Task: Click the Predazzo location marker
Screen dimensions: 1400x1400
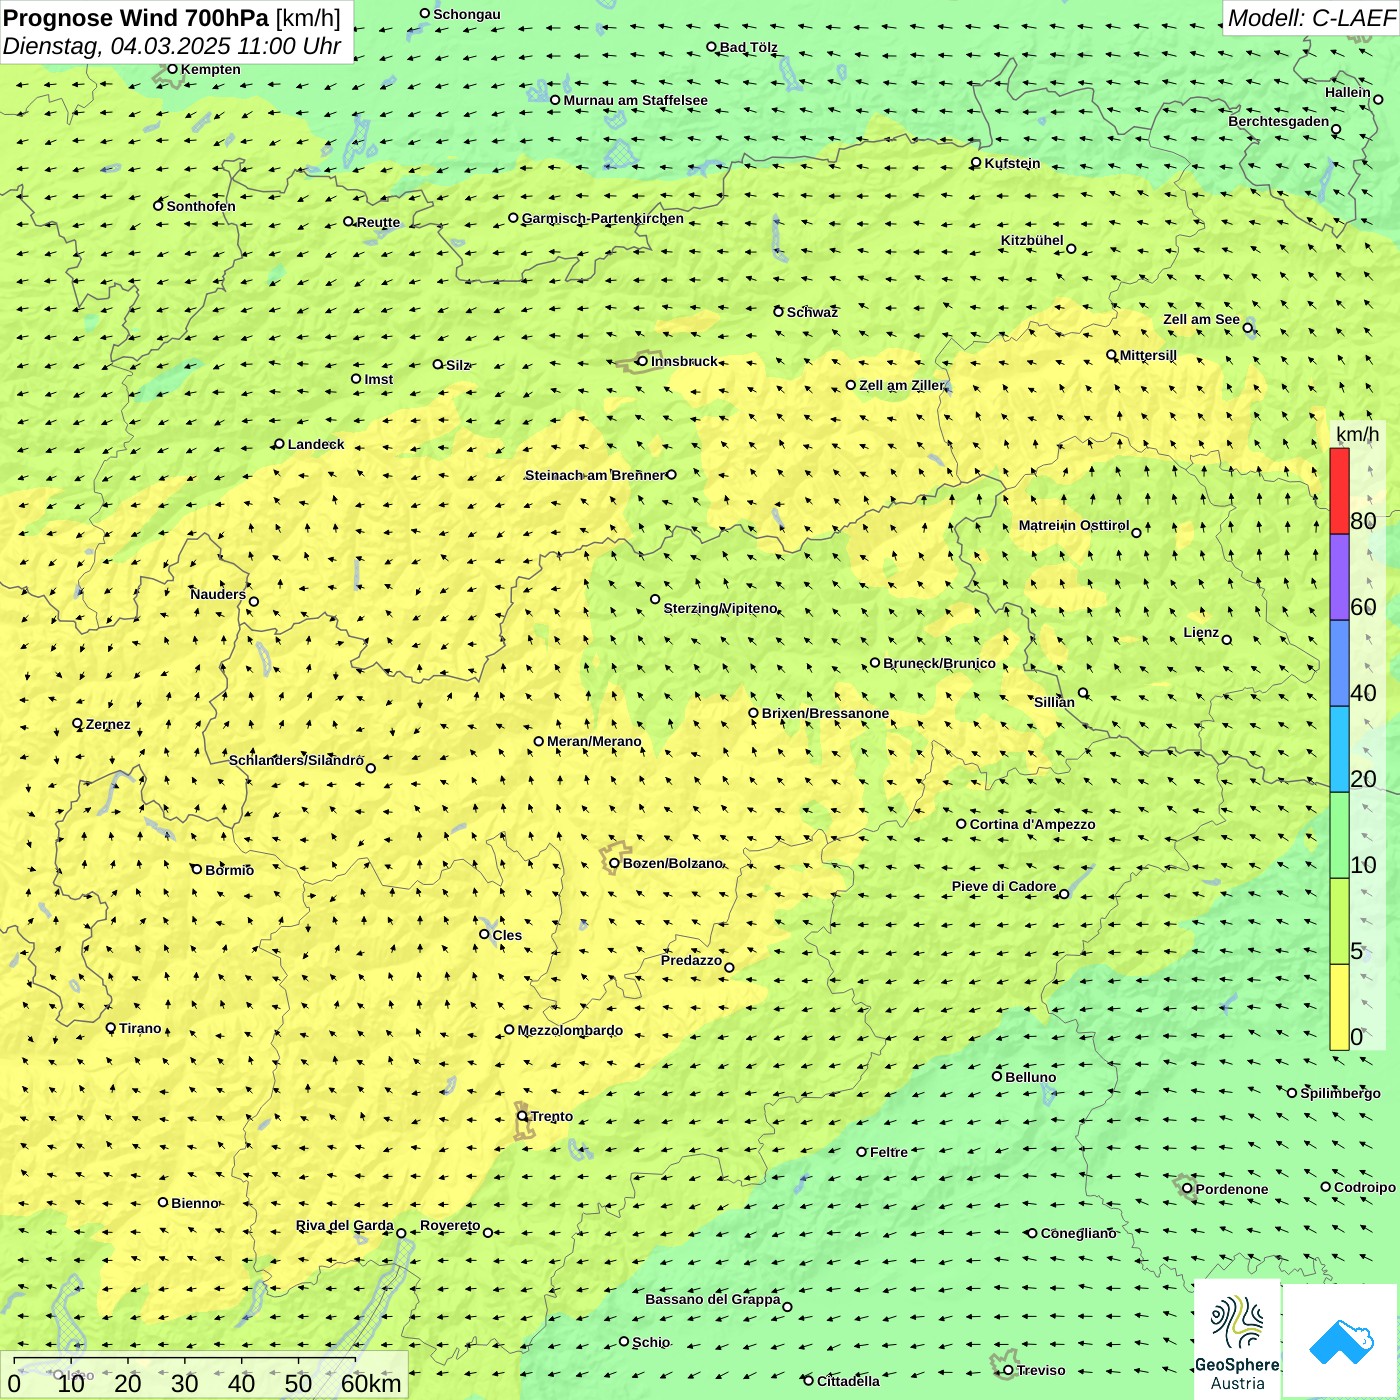Action: 729,967
